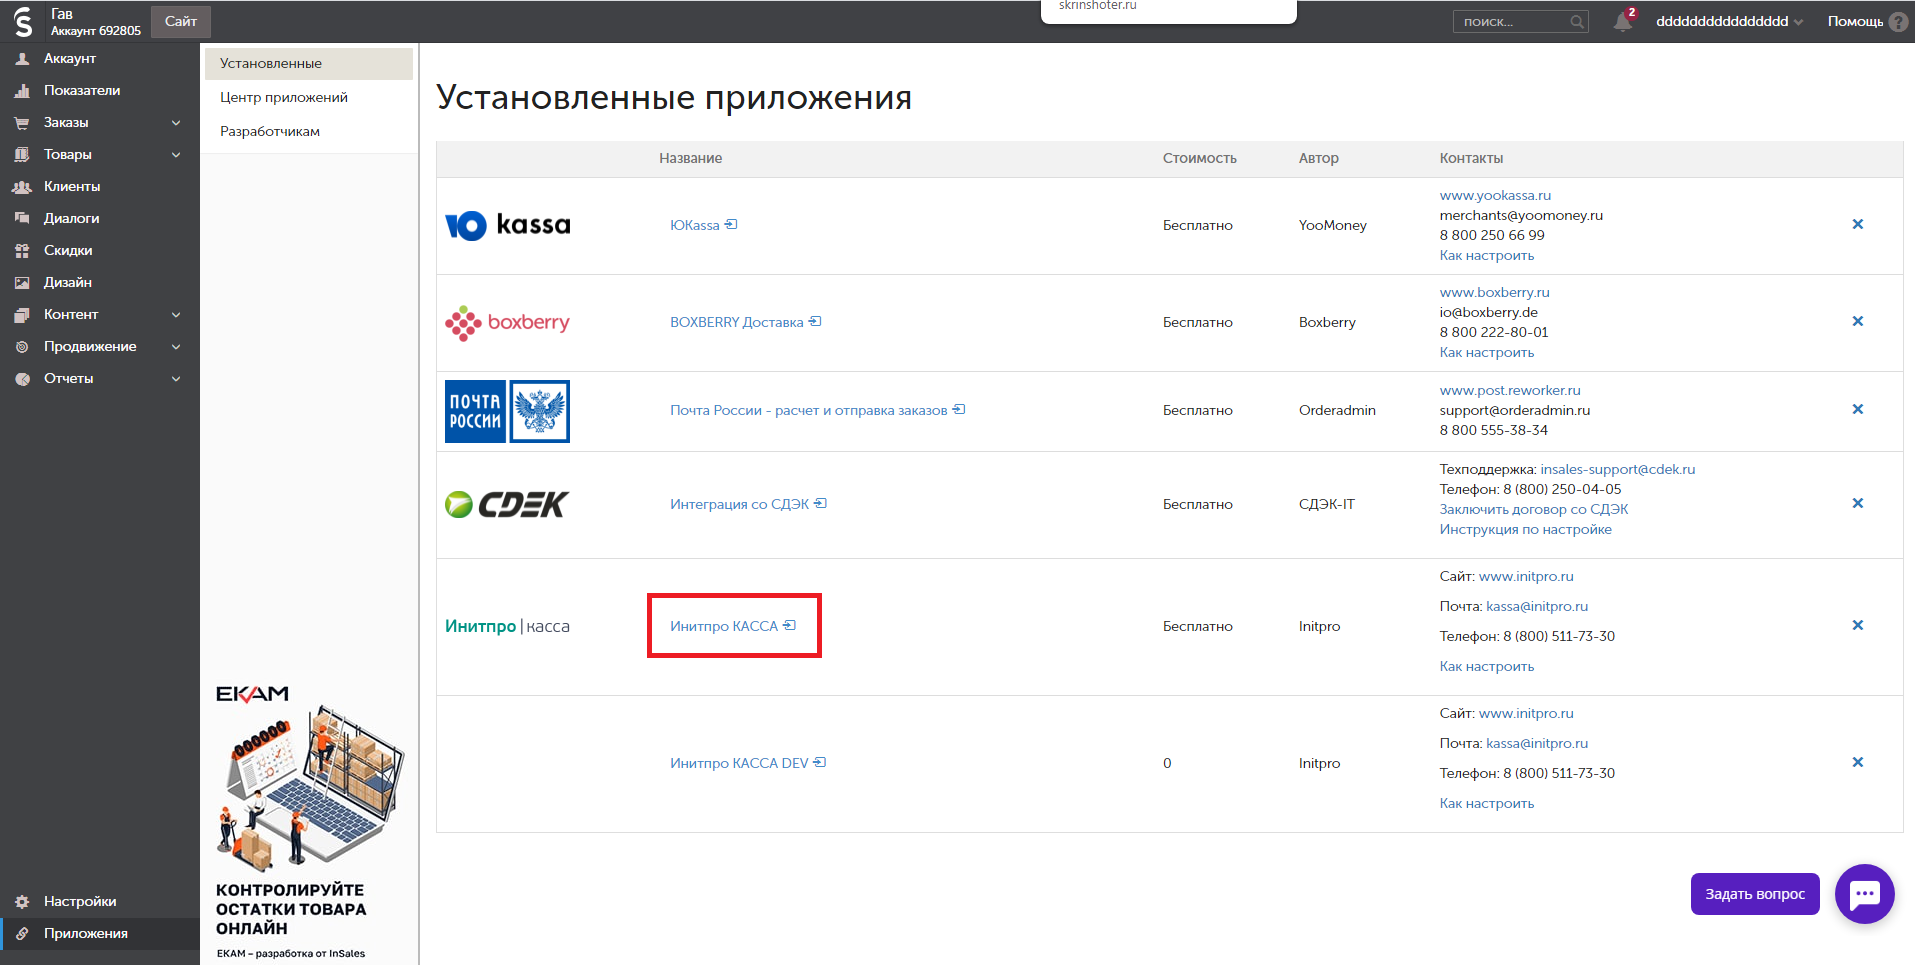Visit www.post.reworker.ru link
This screenshot has height=965, width=1915.
coord(1510,390)
